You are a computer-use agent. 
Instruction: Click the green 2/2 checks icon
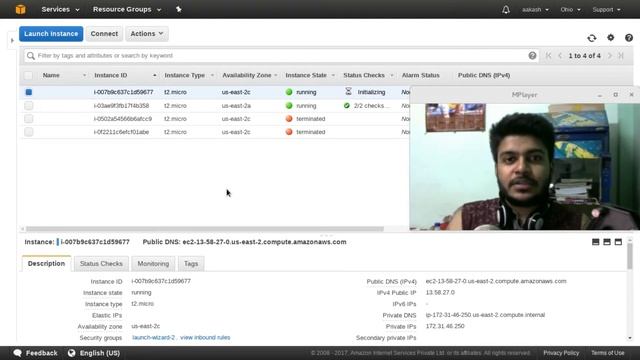(347, 106)
